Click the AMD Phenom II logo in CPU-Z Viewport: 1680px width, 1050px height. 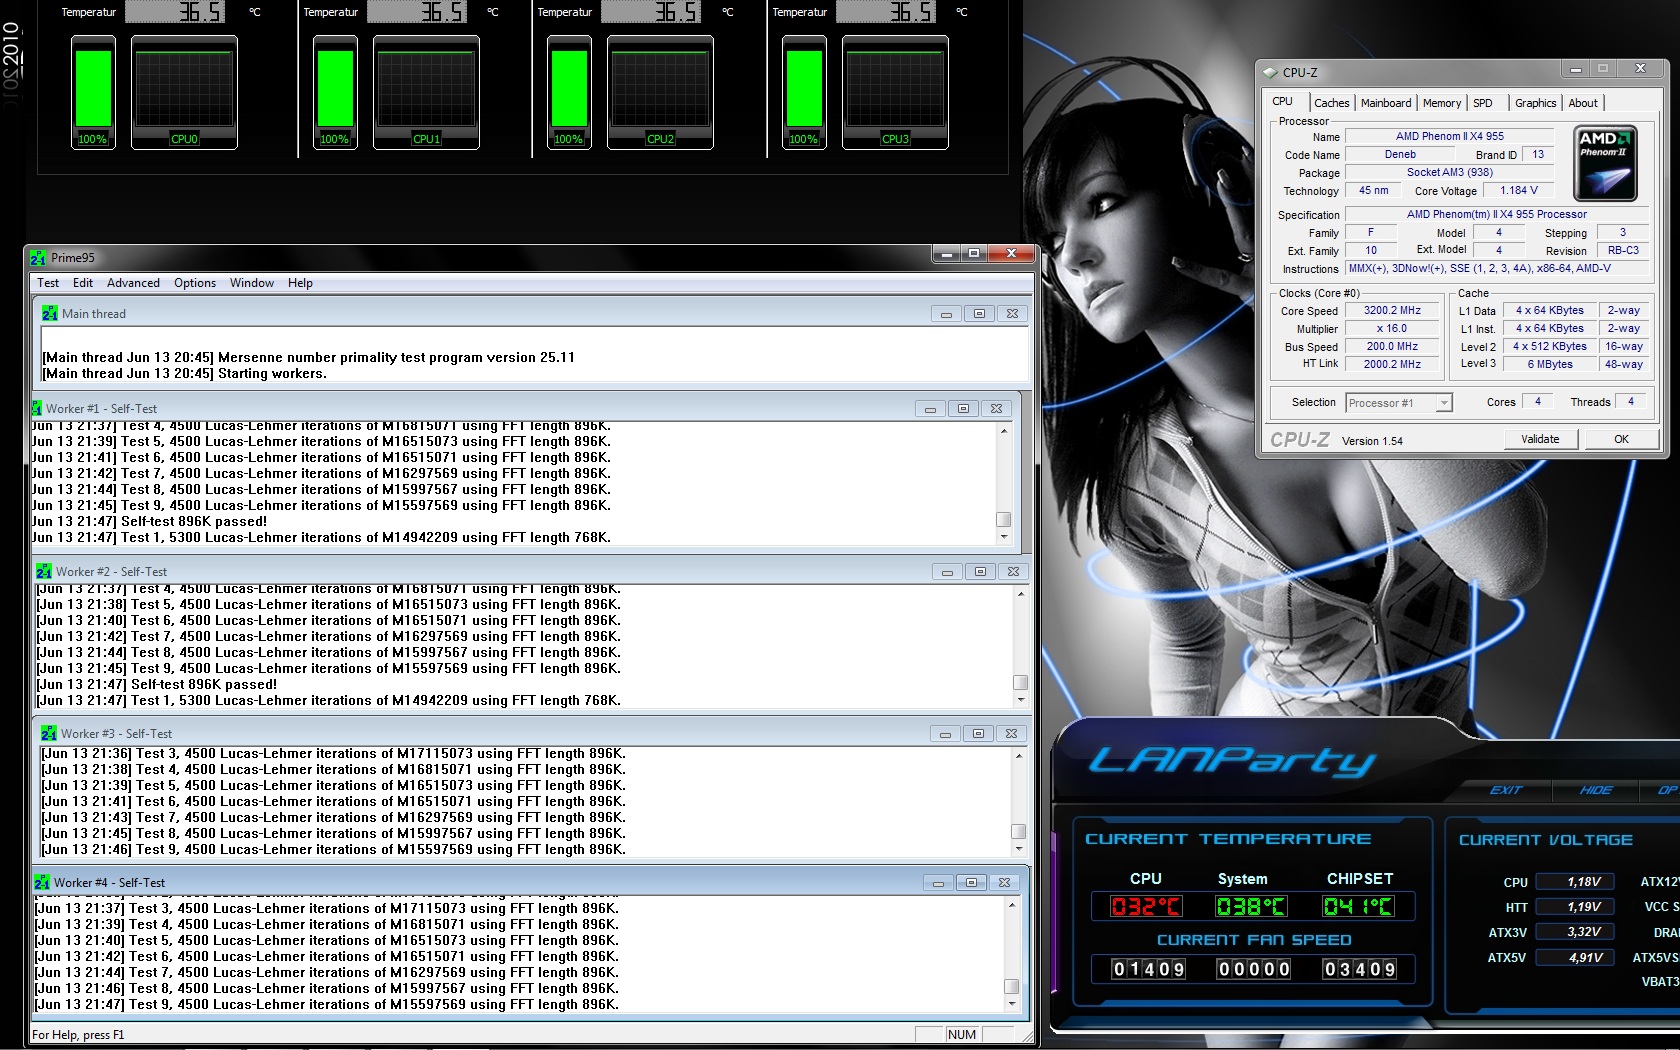(x=1605, y=164)
